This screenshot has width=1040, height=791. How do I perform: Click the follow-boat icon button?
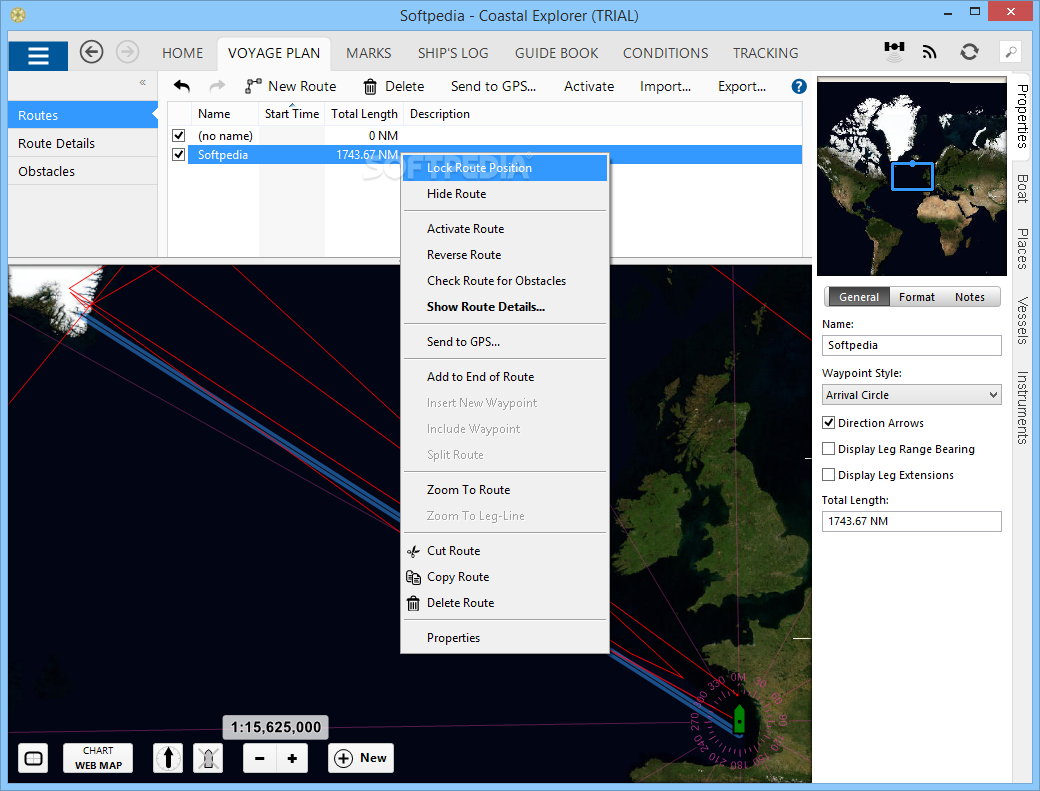[x=208, y=758]
